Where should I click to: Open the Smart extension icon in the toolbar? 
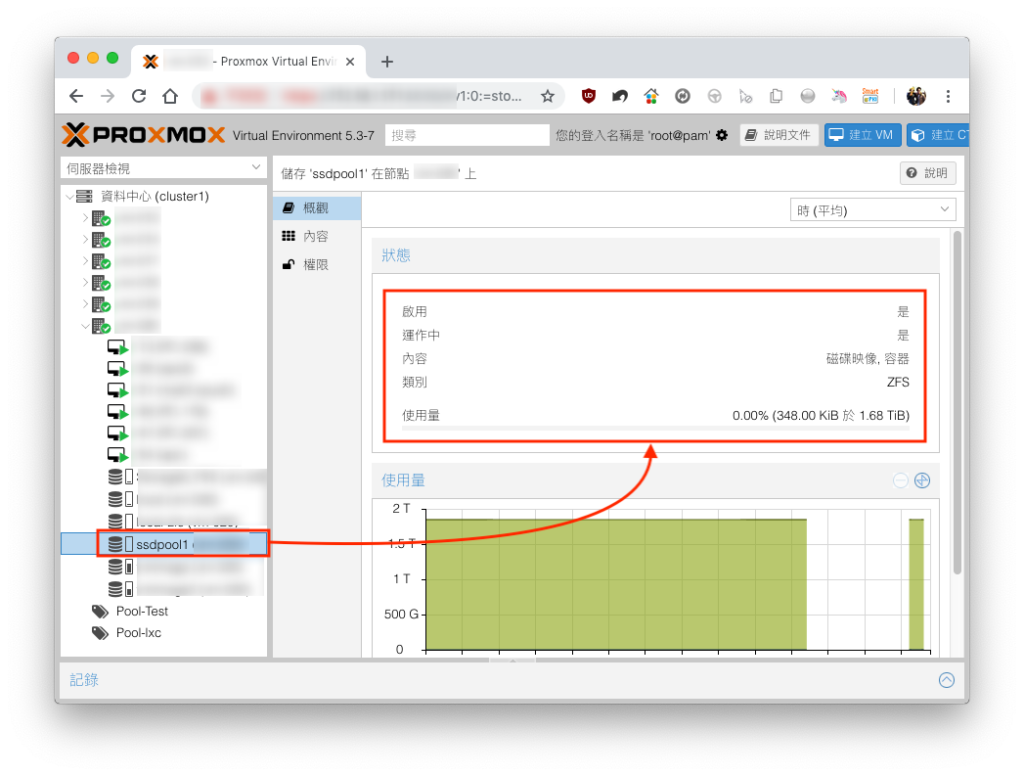click(x=870, y=96)
